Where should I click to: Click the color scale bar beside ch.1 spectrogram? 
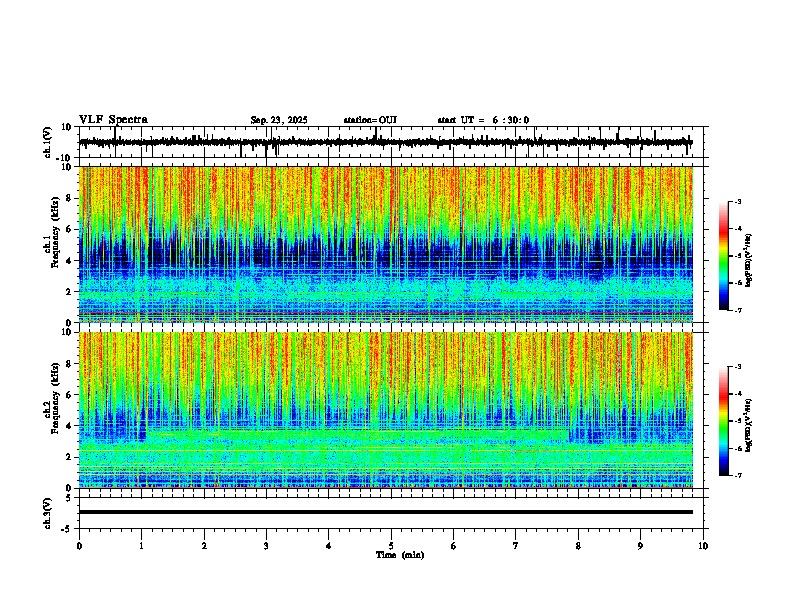[724, 256]
